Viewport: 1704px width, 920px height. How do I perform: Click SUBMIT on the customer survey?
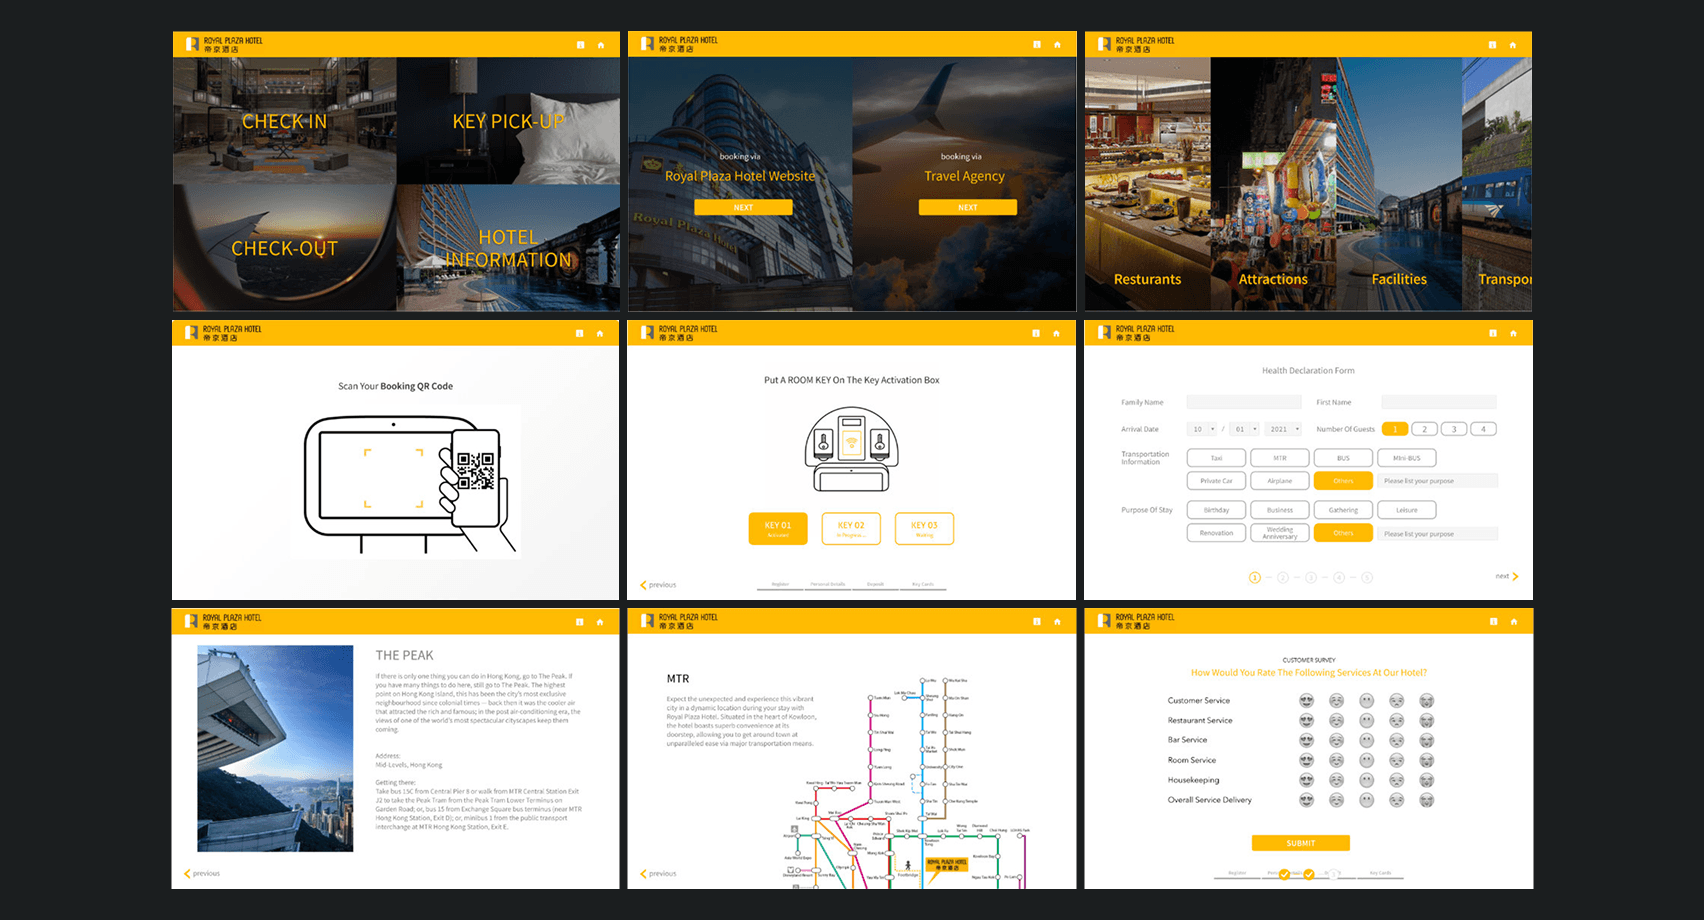(x=1301, y=843)
